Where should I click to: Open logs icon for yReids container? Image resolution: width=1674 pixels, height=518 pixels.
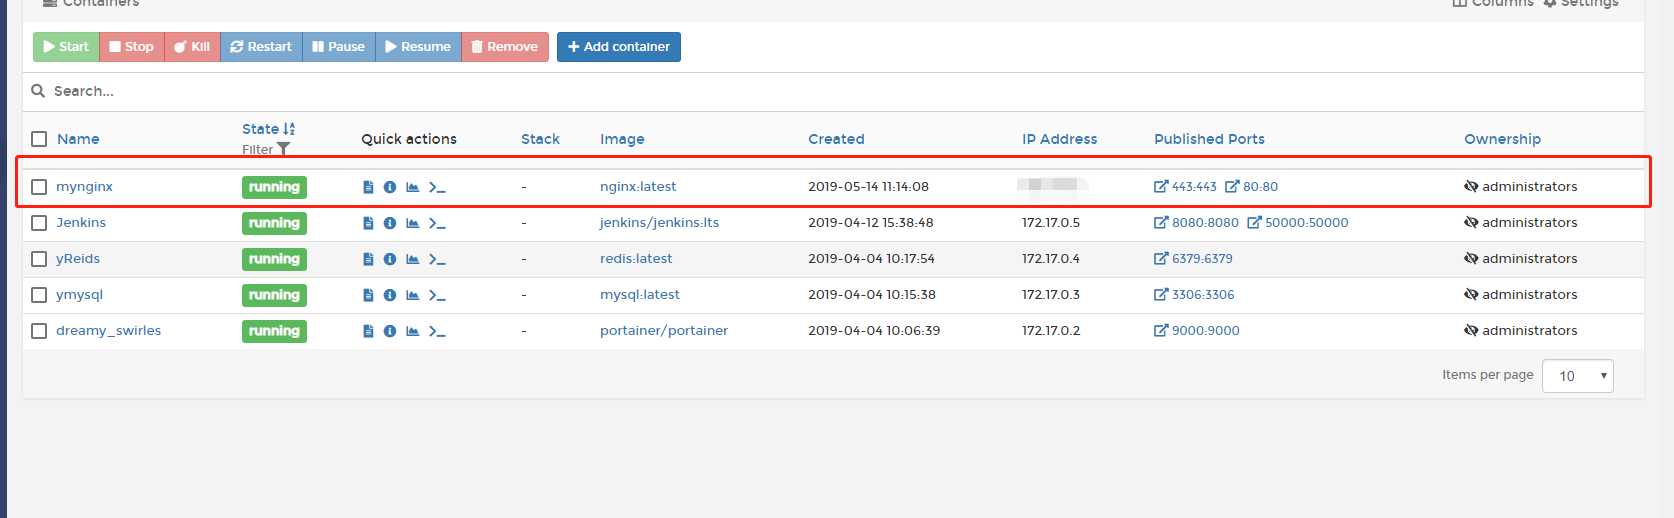point(368,259)
